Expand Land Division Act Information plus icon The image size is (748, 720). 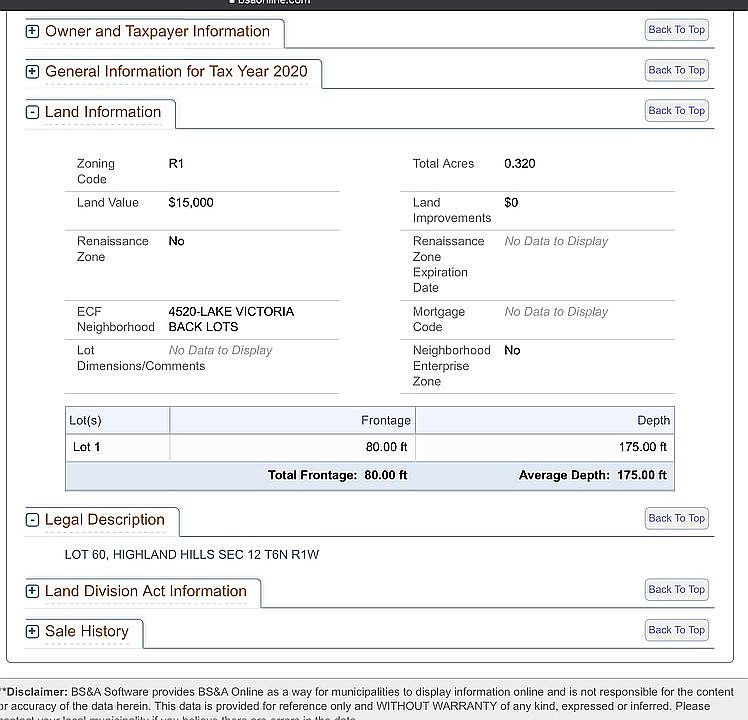(32, 592)
